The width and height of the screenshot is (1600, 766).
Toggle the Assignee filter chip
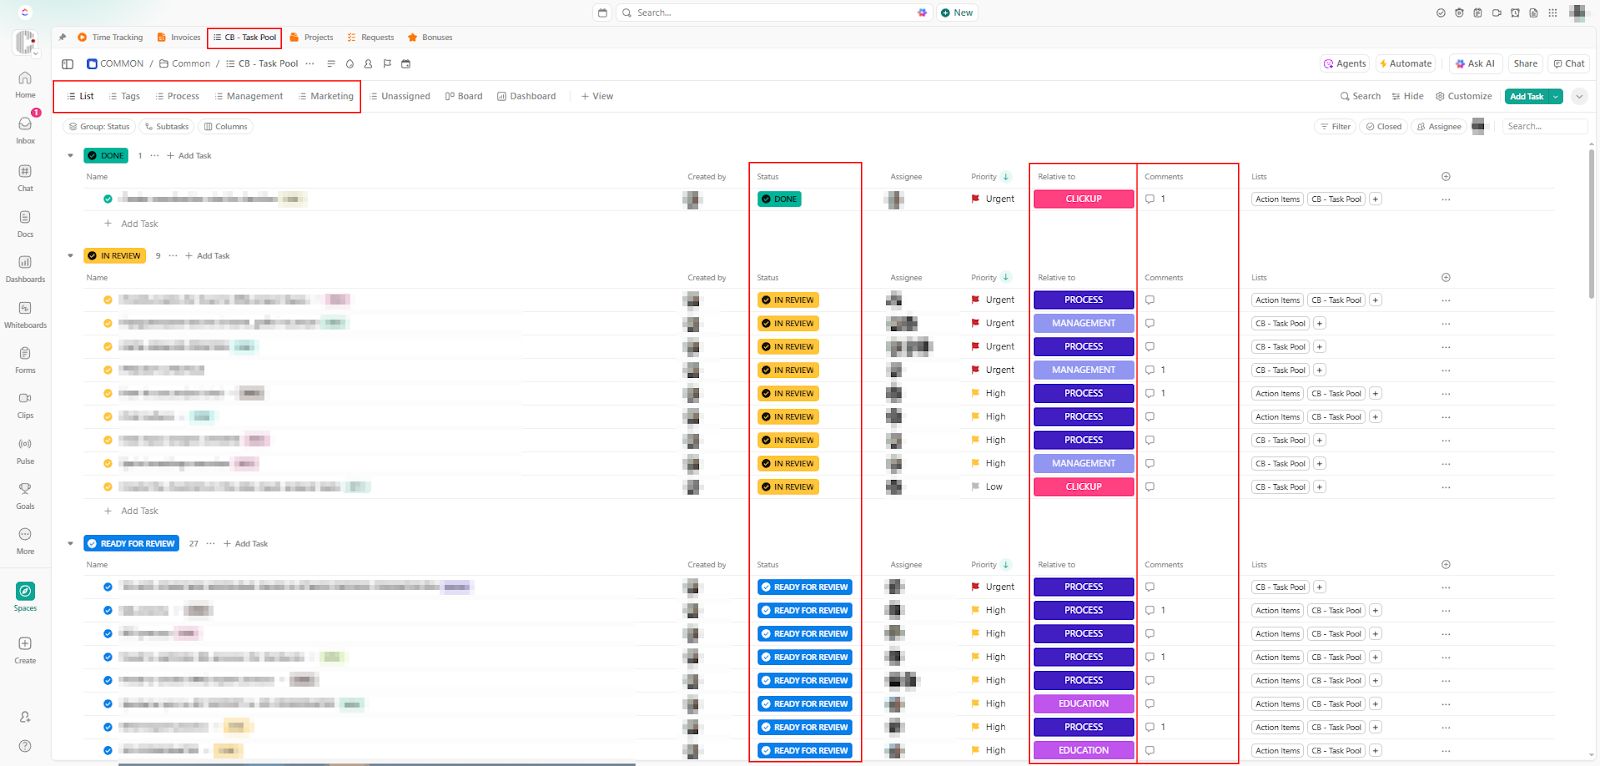1439,127
